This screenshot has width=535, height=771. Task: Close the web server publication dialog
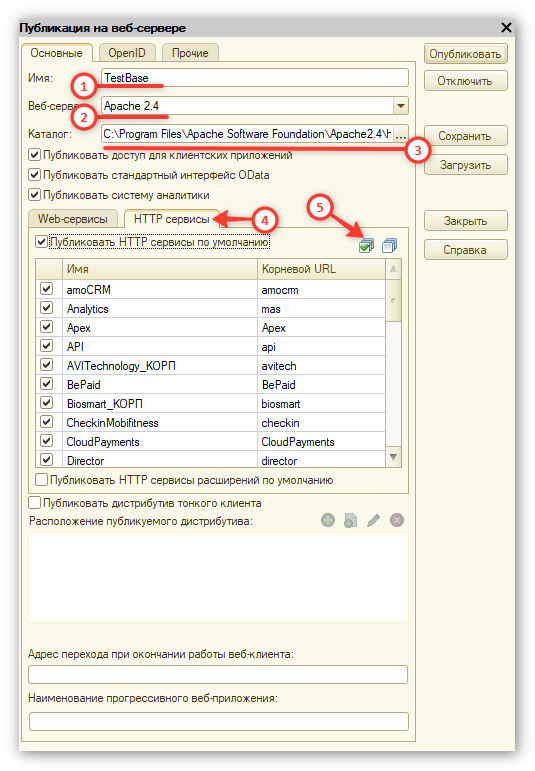(x=506, y=28)
